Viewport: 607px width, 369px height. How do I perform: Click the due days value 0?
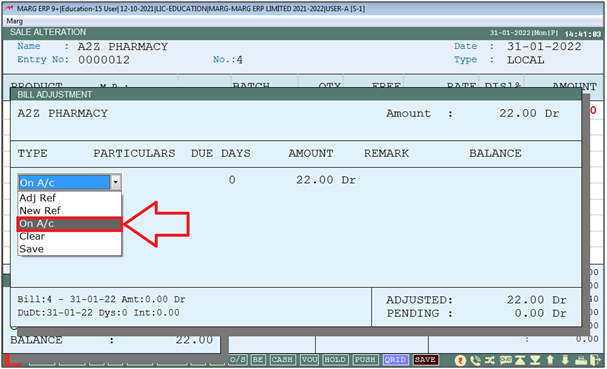232,180
